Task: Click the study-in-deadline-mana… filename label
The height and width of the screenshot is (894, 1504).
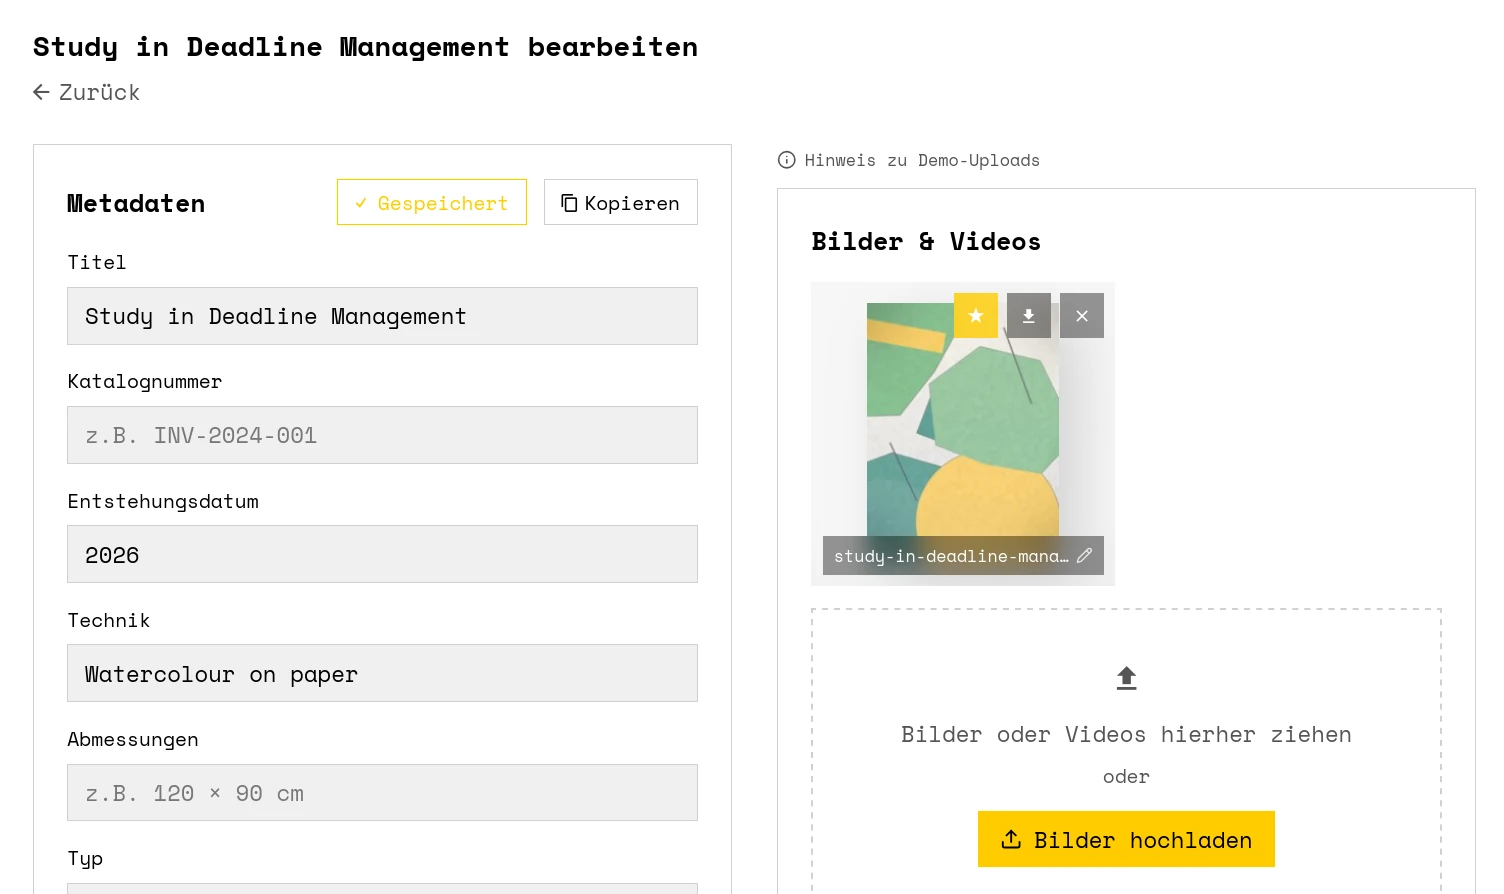Action: click(x=951, y=556)
